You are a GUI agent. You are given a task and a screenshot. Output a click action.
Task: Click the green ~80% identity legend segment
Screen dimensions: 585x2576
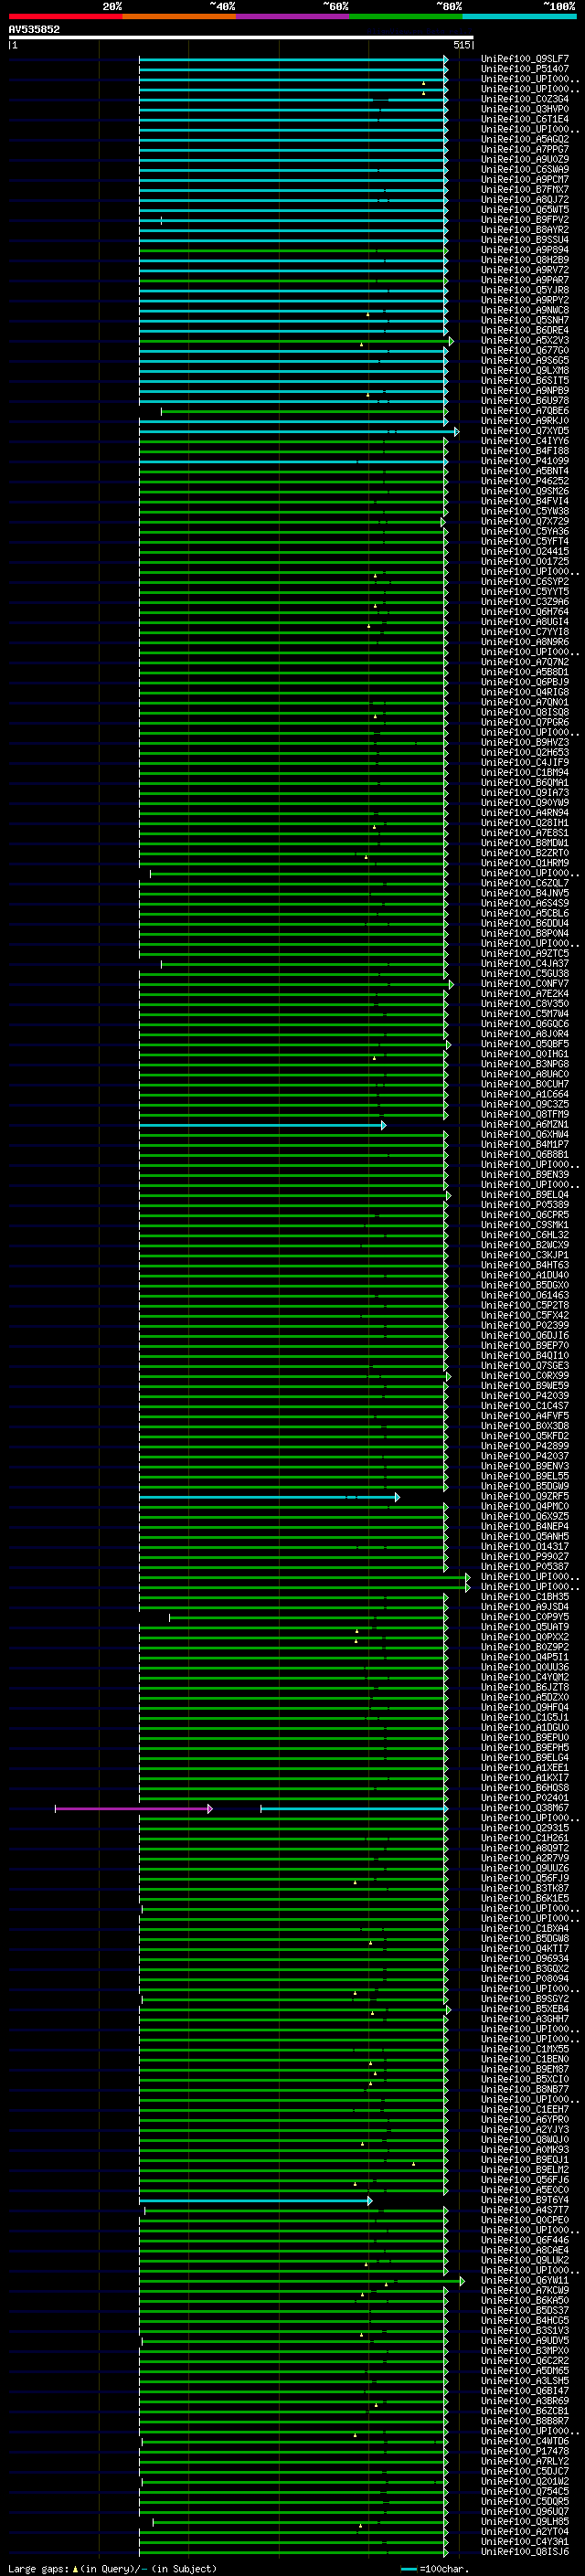point(405,16)
